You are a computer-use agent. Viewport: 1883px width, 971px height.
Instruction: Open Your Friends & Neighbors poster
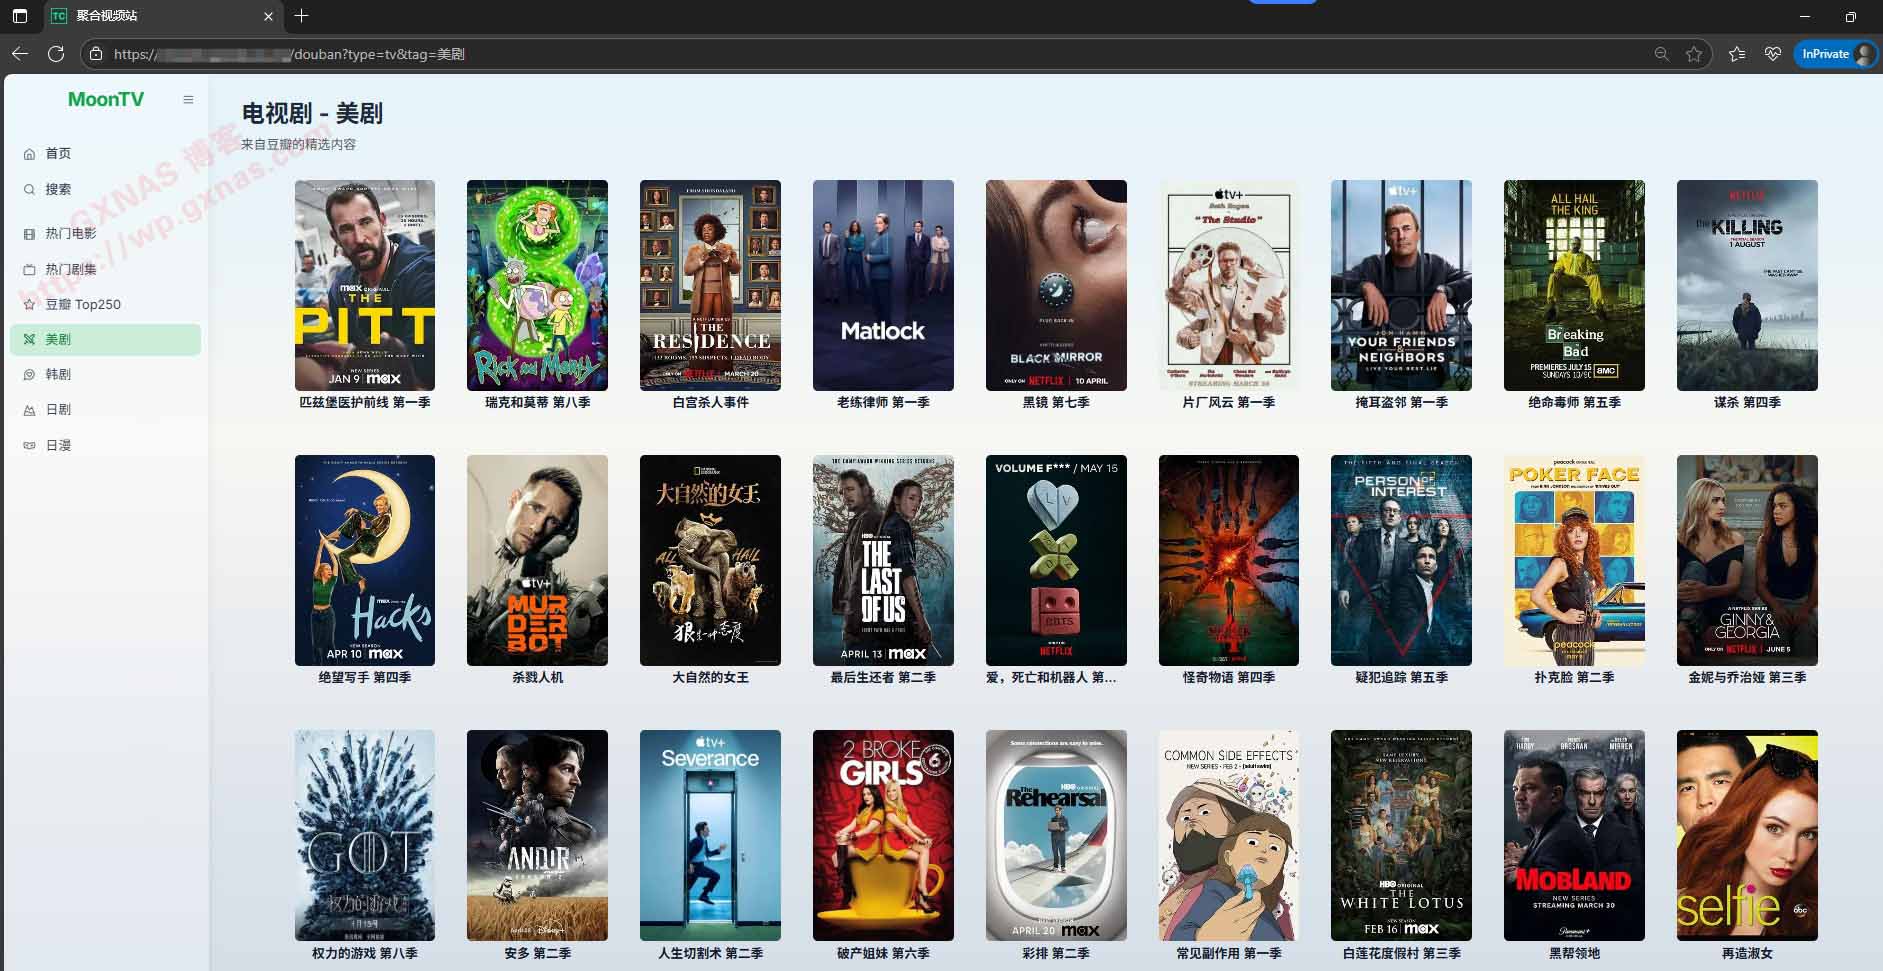coord(1401,285)
